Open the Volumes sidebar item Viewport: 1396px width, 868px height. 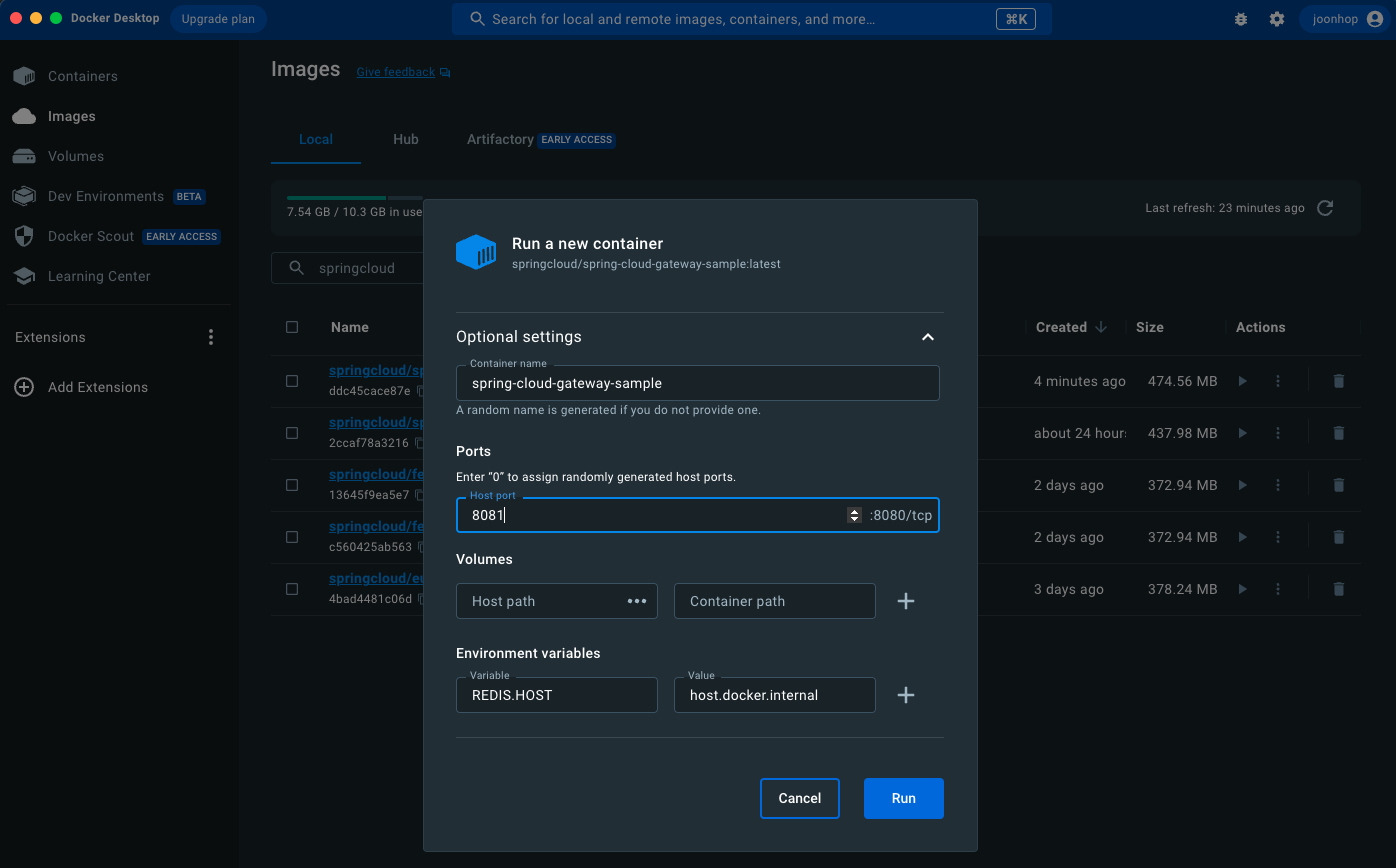point(76,156)
